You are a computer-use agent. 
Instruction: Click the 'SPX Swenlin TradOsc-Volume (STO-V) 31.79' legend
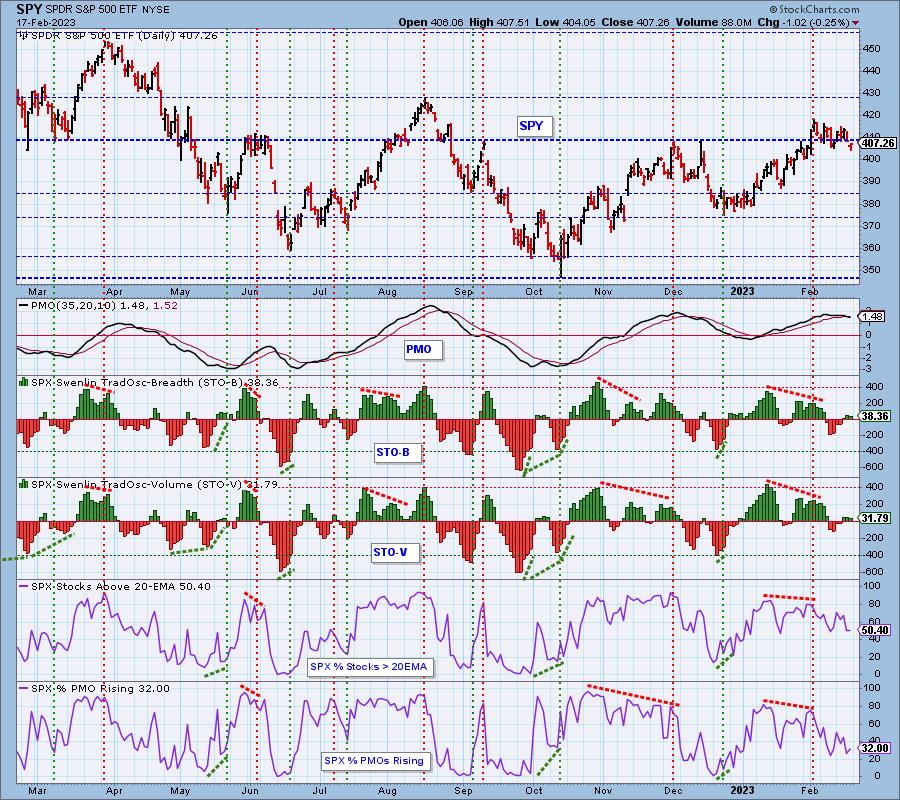point(154,484)
